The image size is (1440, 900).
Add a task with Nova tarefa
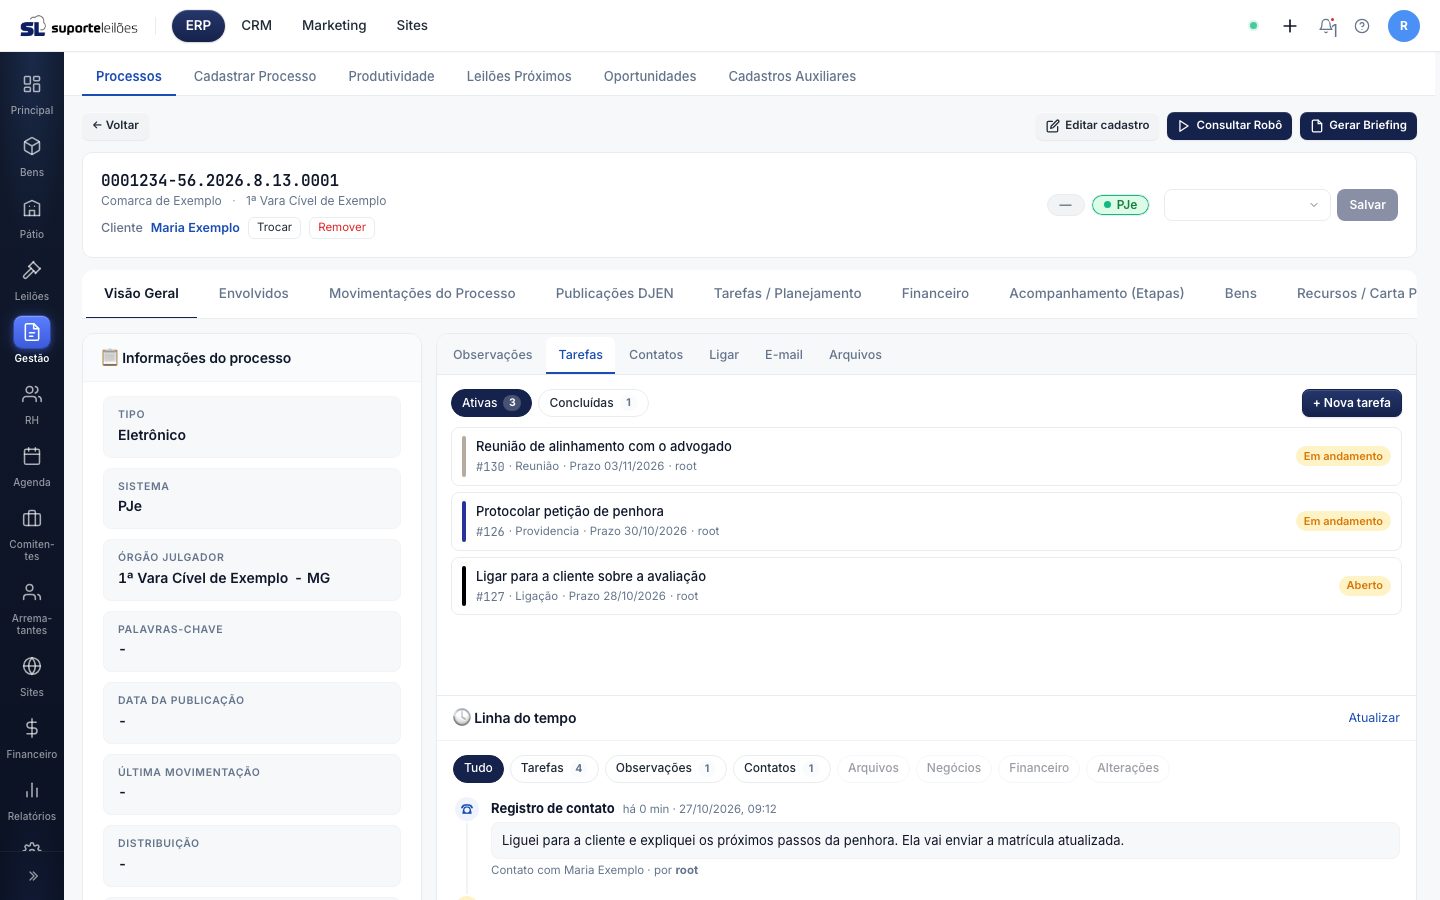click(1352, 403)
